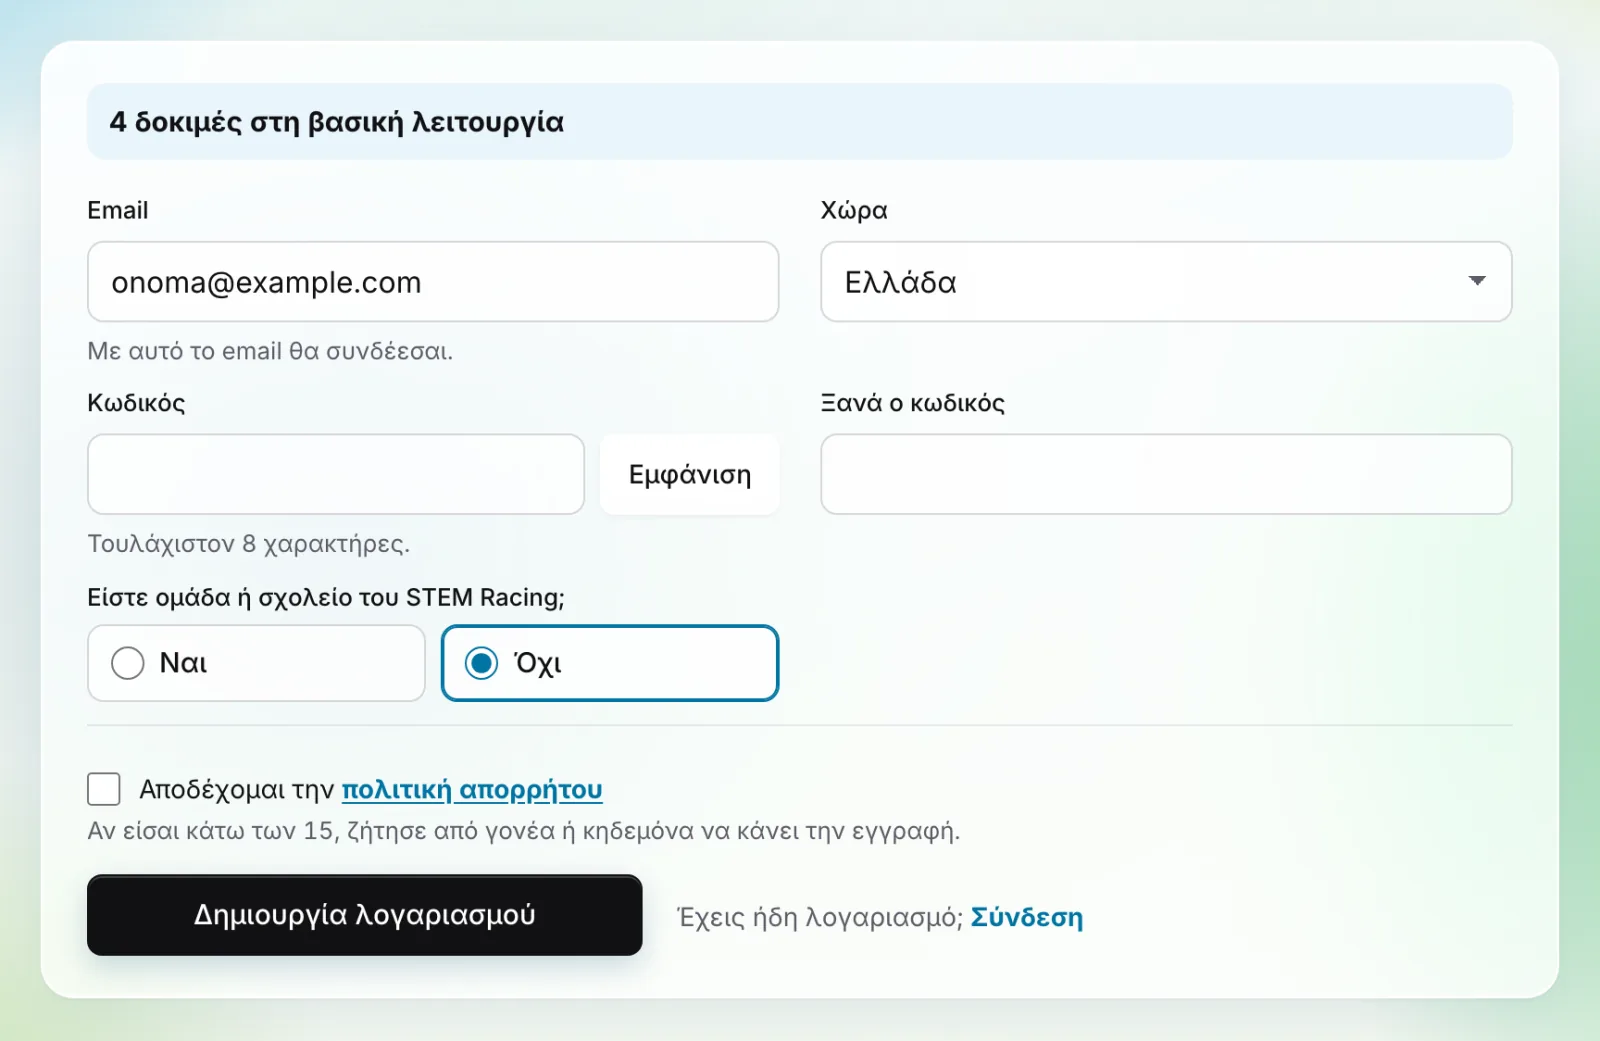Select the Ναι radio option
This screenshot has width=1600, height=1041.
point(257,663)
